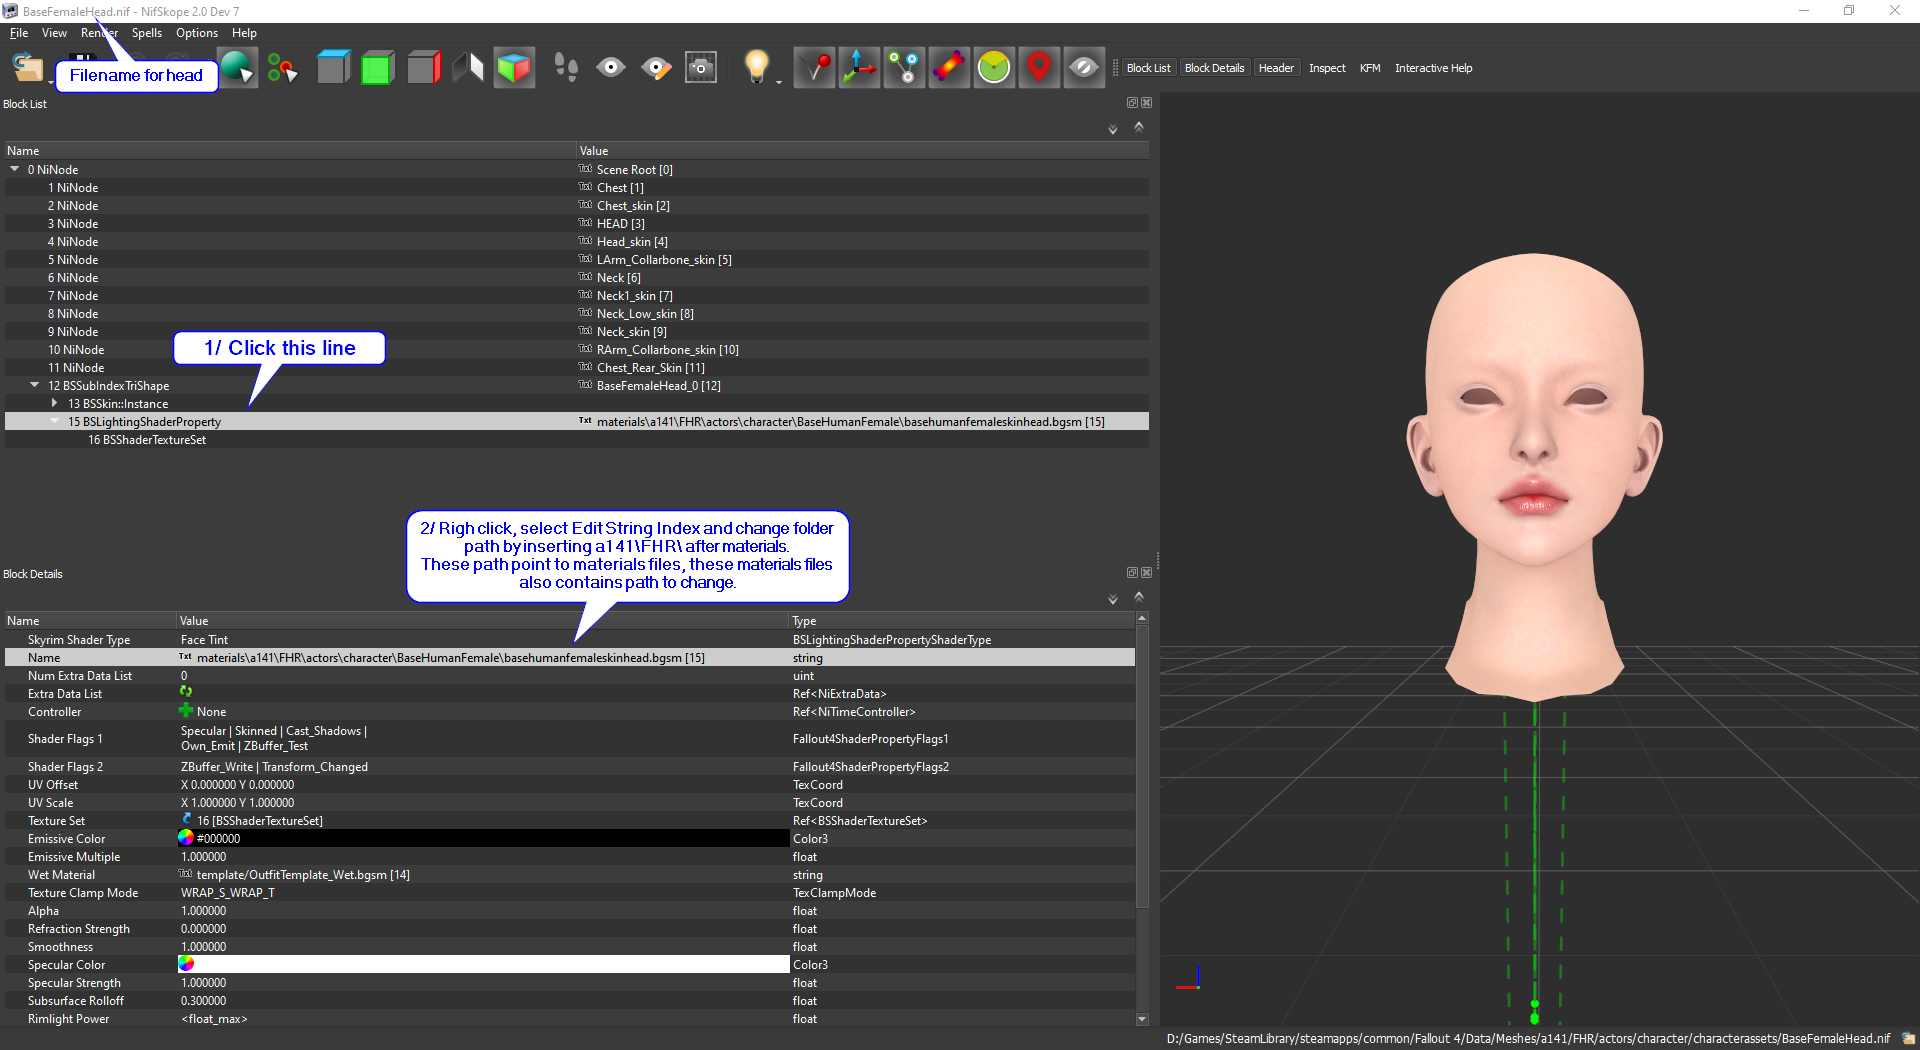Open the Spells menu

[x=146, y=33]
